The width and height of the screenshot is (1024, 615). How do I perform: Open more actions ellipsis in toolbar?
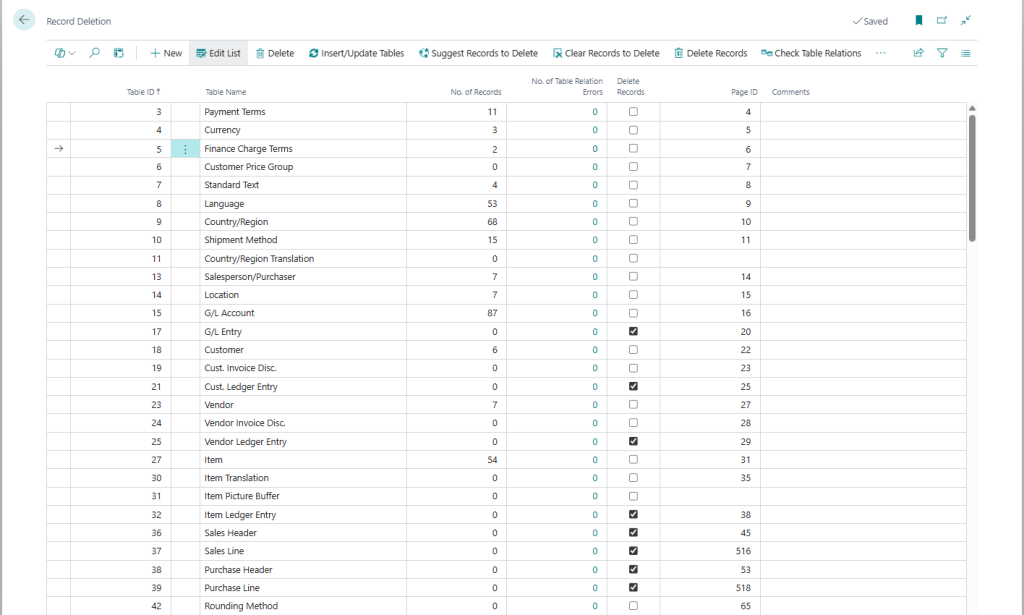[880, 53]
